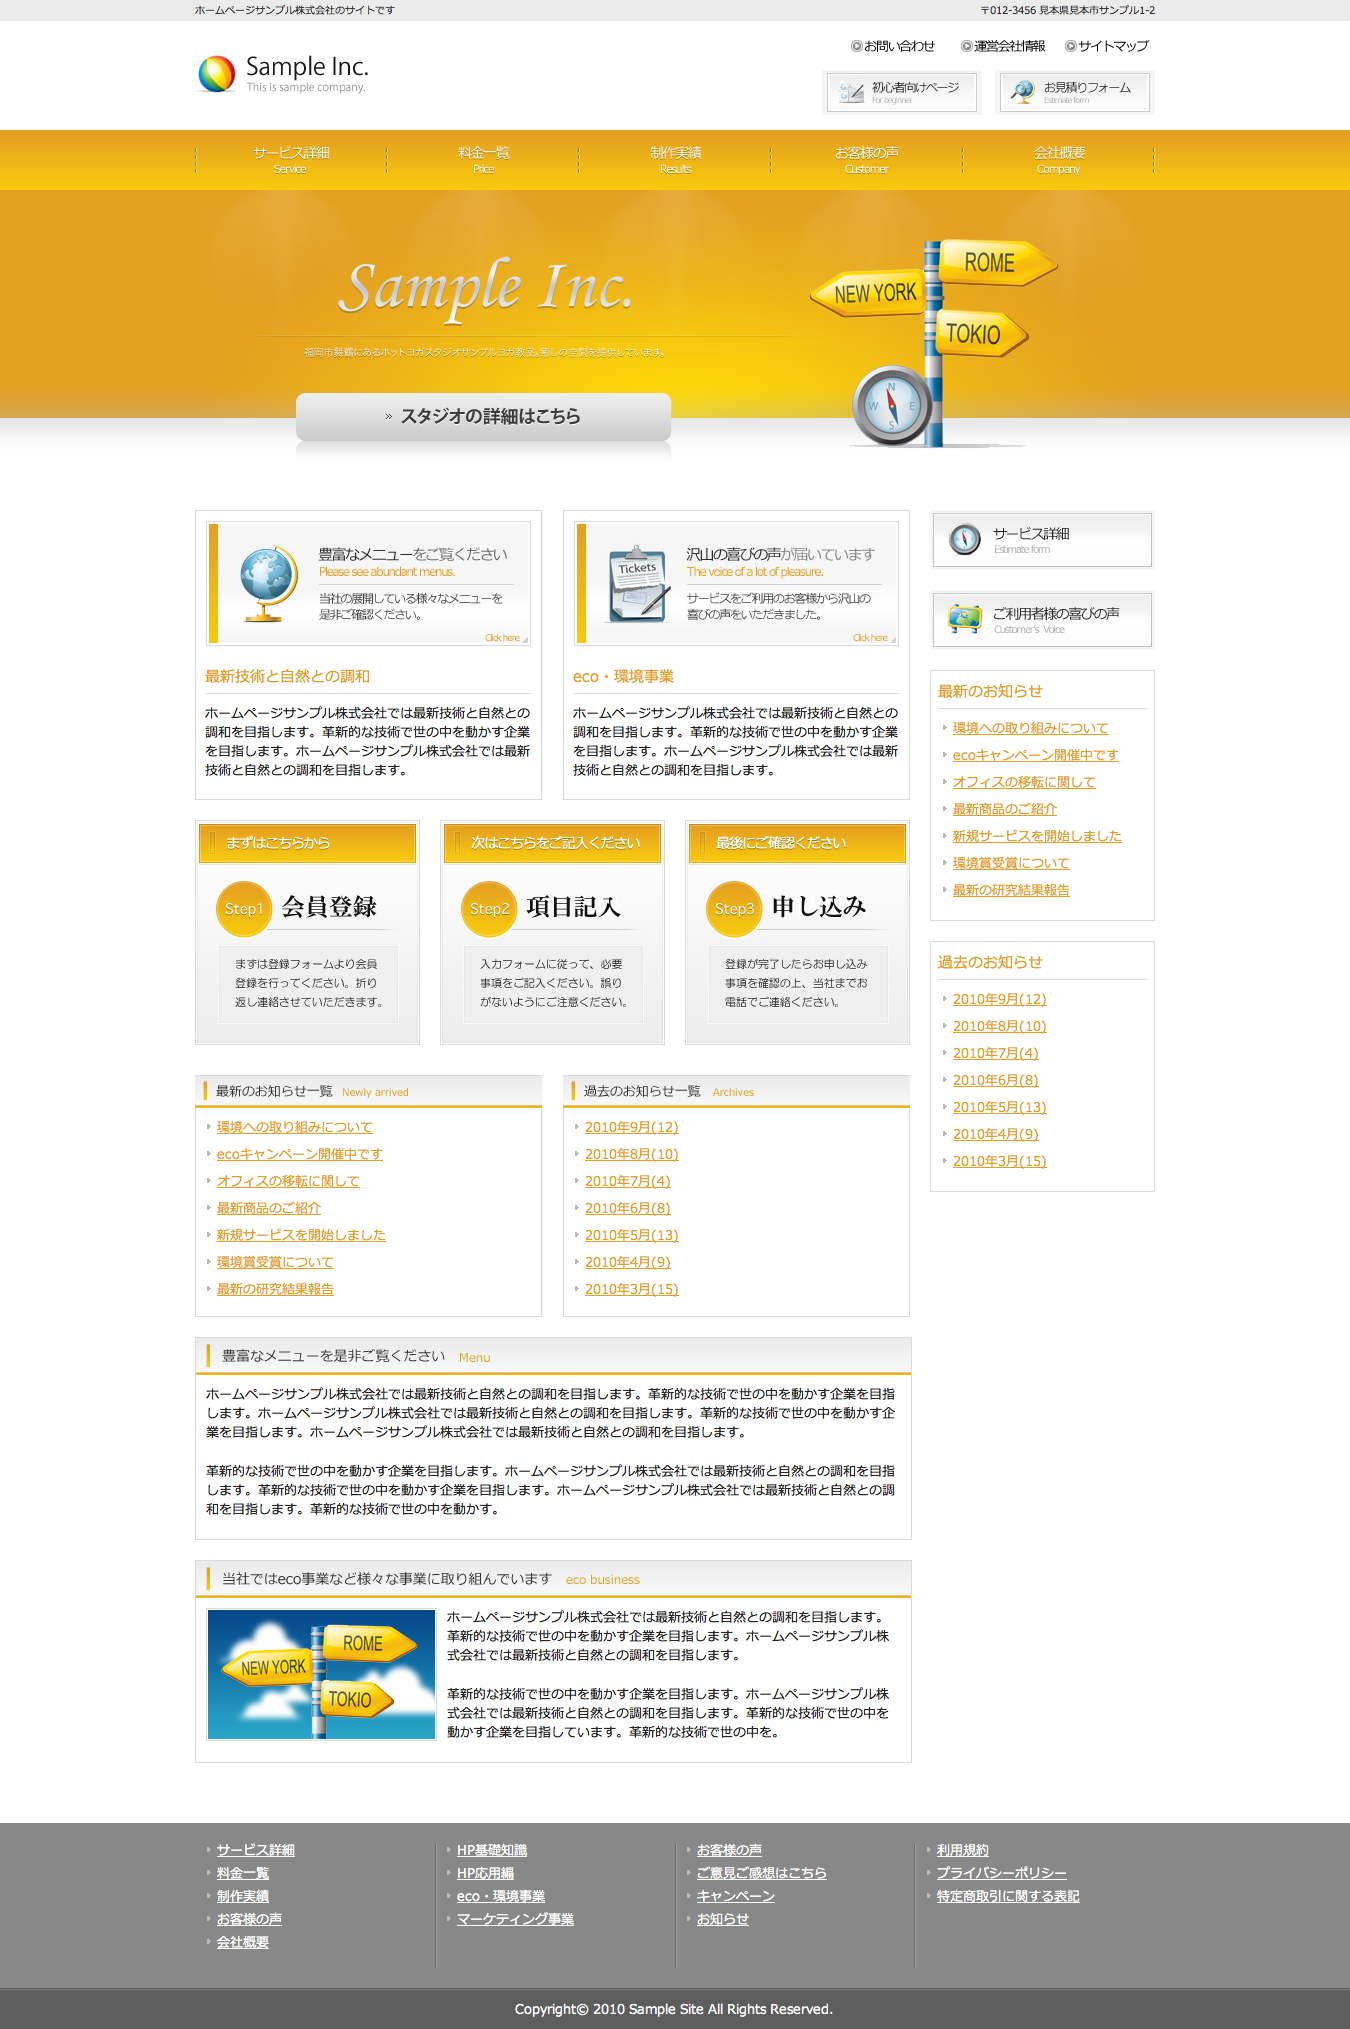The height and width of the screenshot is (2029, 1350).
Task: Click the Sample Inc. colorful globe logo
Action: coord(217,75)
